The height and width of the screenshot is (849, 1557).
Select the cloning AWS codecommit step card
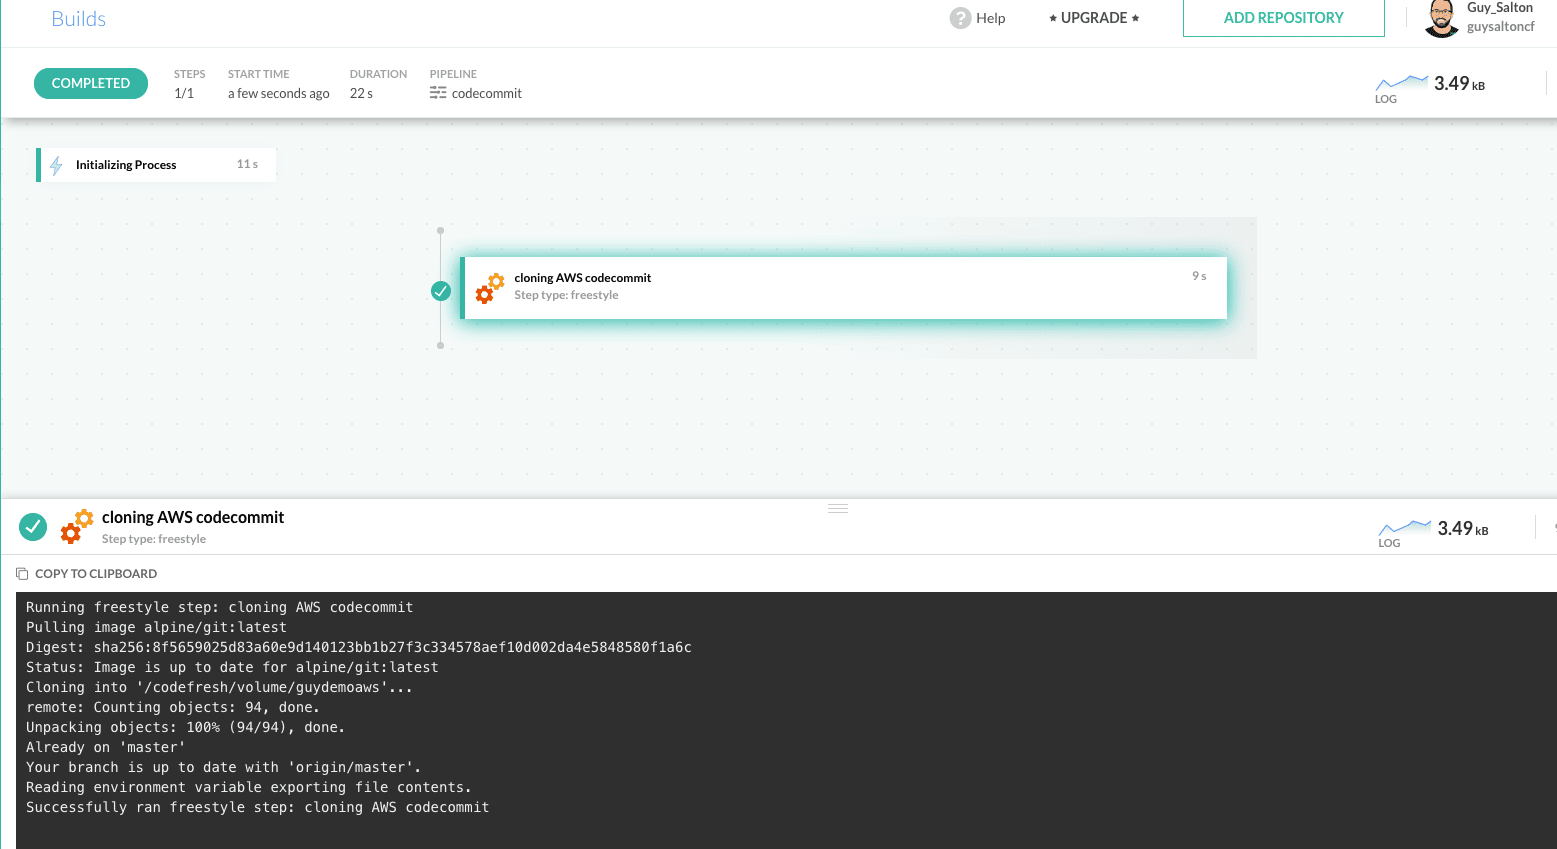[844, 288]
